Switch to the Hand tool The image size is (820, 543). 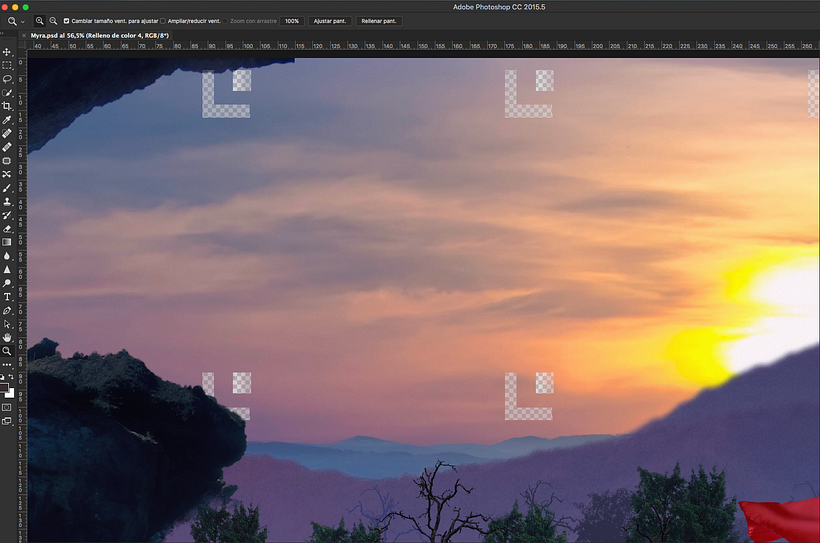click(7, 338)
